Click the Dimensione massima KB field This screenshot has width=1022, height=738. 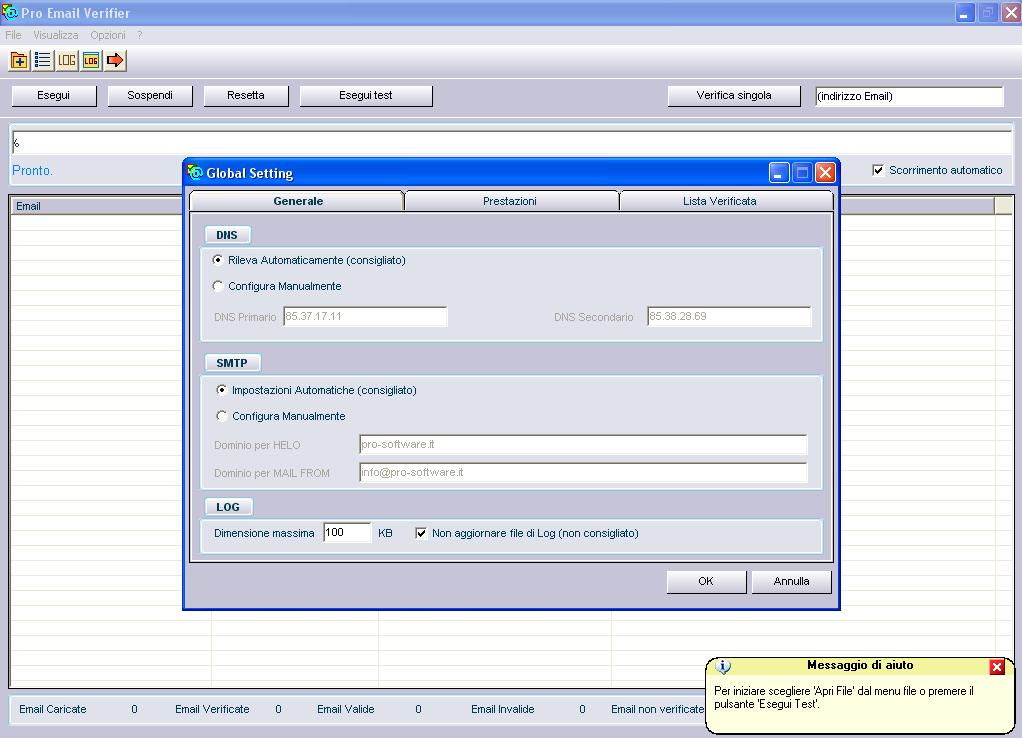click(x=346, y=533)
